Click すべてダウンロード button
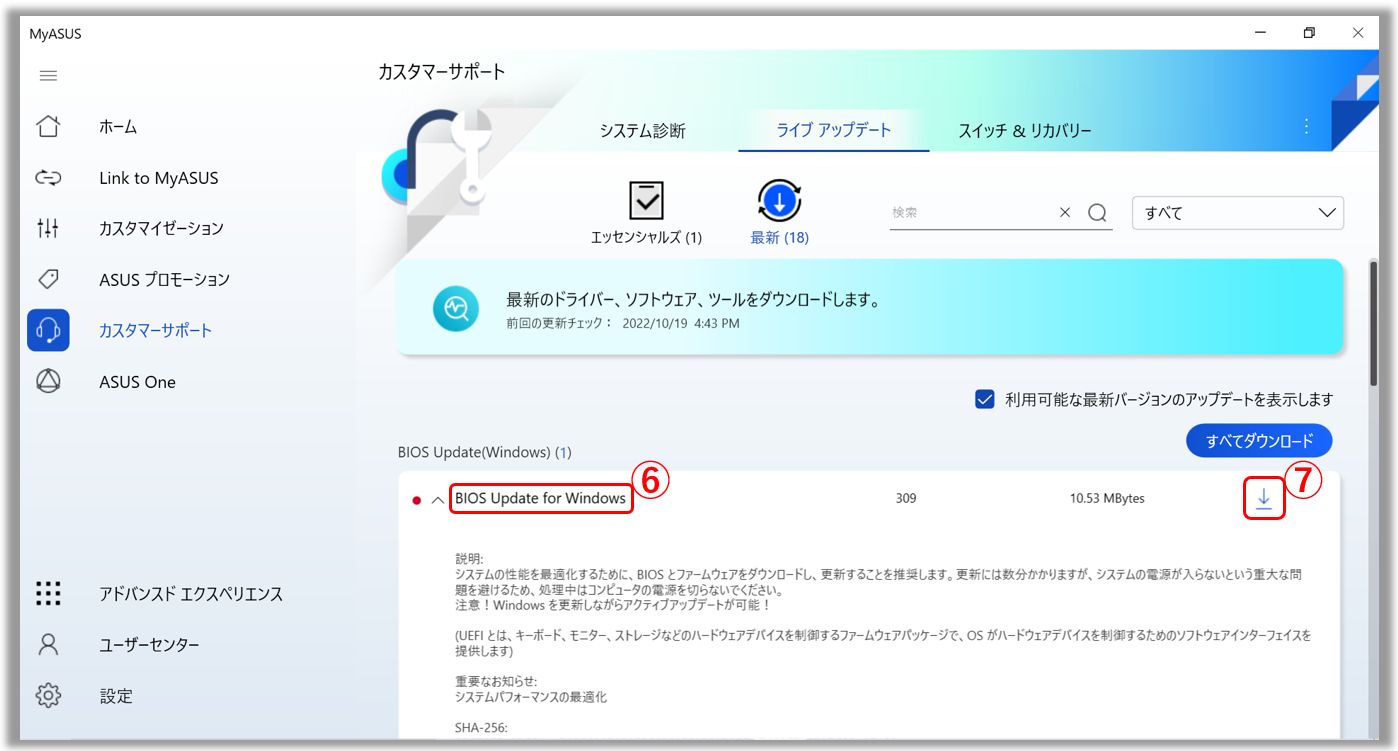This screenshot has height=751, width=1398. click(x=1259, y=441)
